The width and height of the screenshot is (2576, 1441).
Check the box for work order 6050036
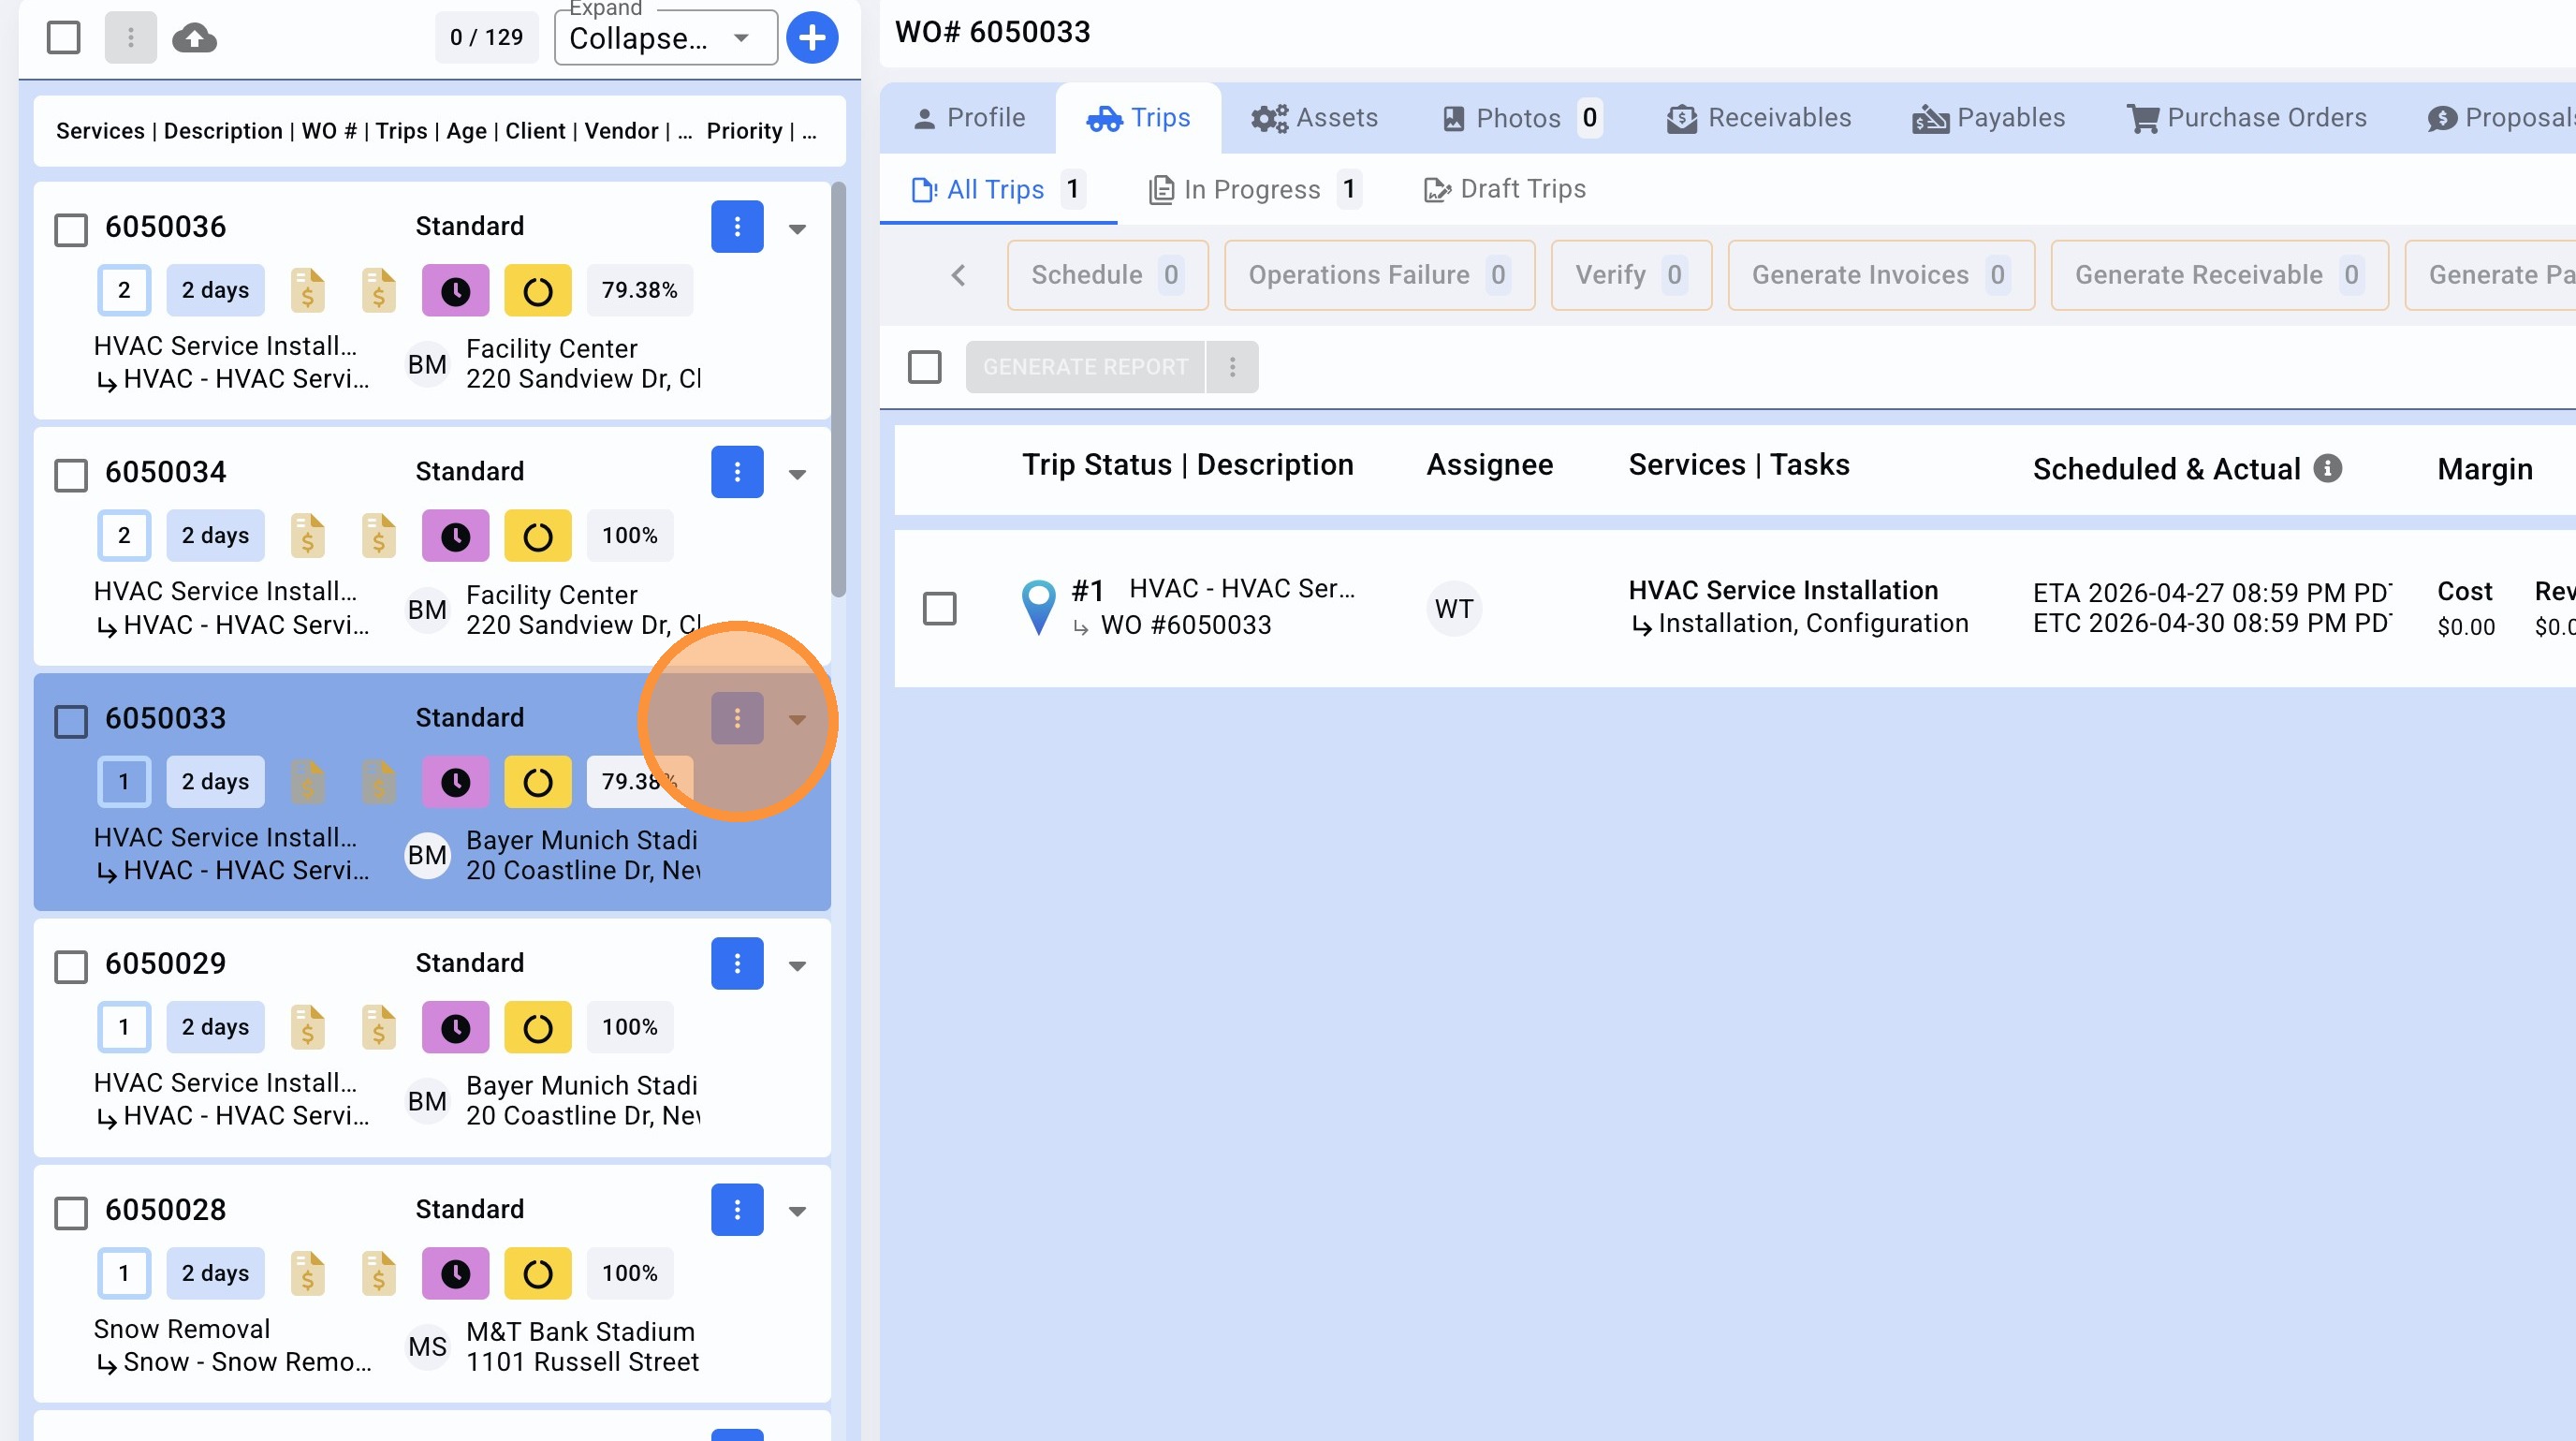coord(71,229)
